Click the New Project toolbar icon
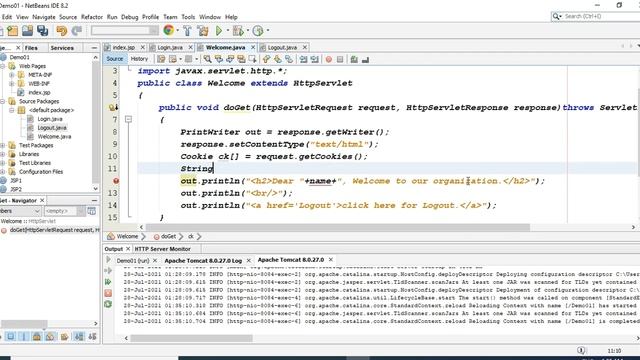 tap(12, 31)
